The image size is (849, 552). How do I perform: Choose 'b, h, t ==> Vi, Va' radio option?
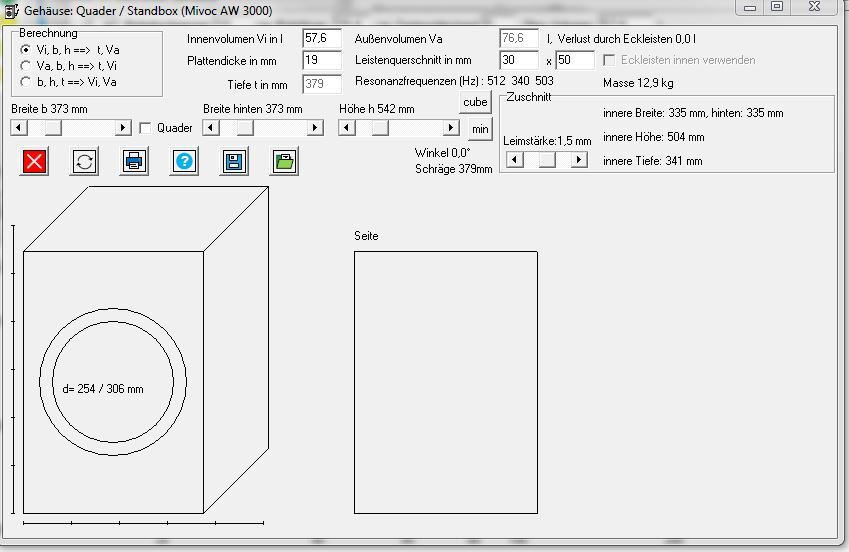[x=26, y=82]
